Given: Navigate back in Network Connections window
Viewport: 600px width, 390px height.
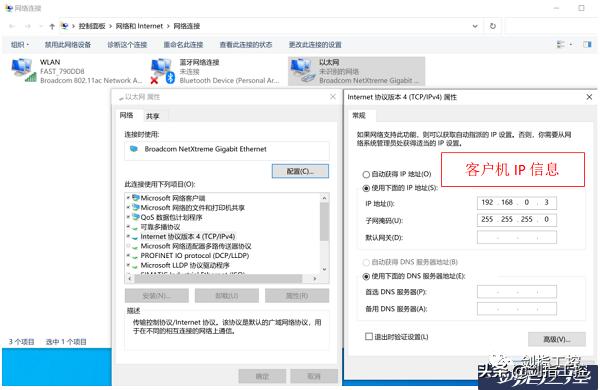Looking at the screenshot, I should coord(12,26).
